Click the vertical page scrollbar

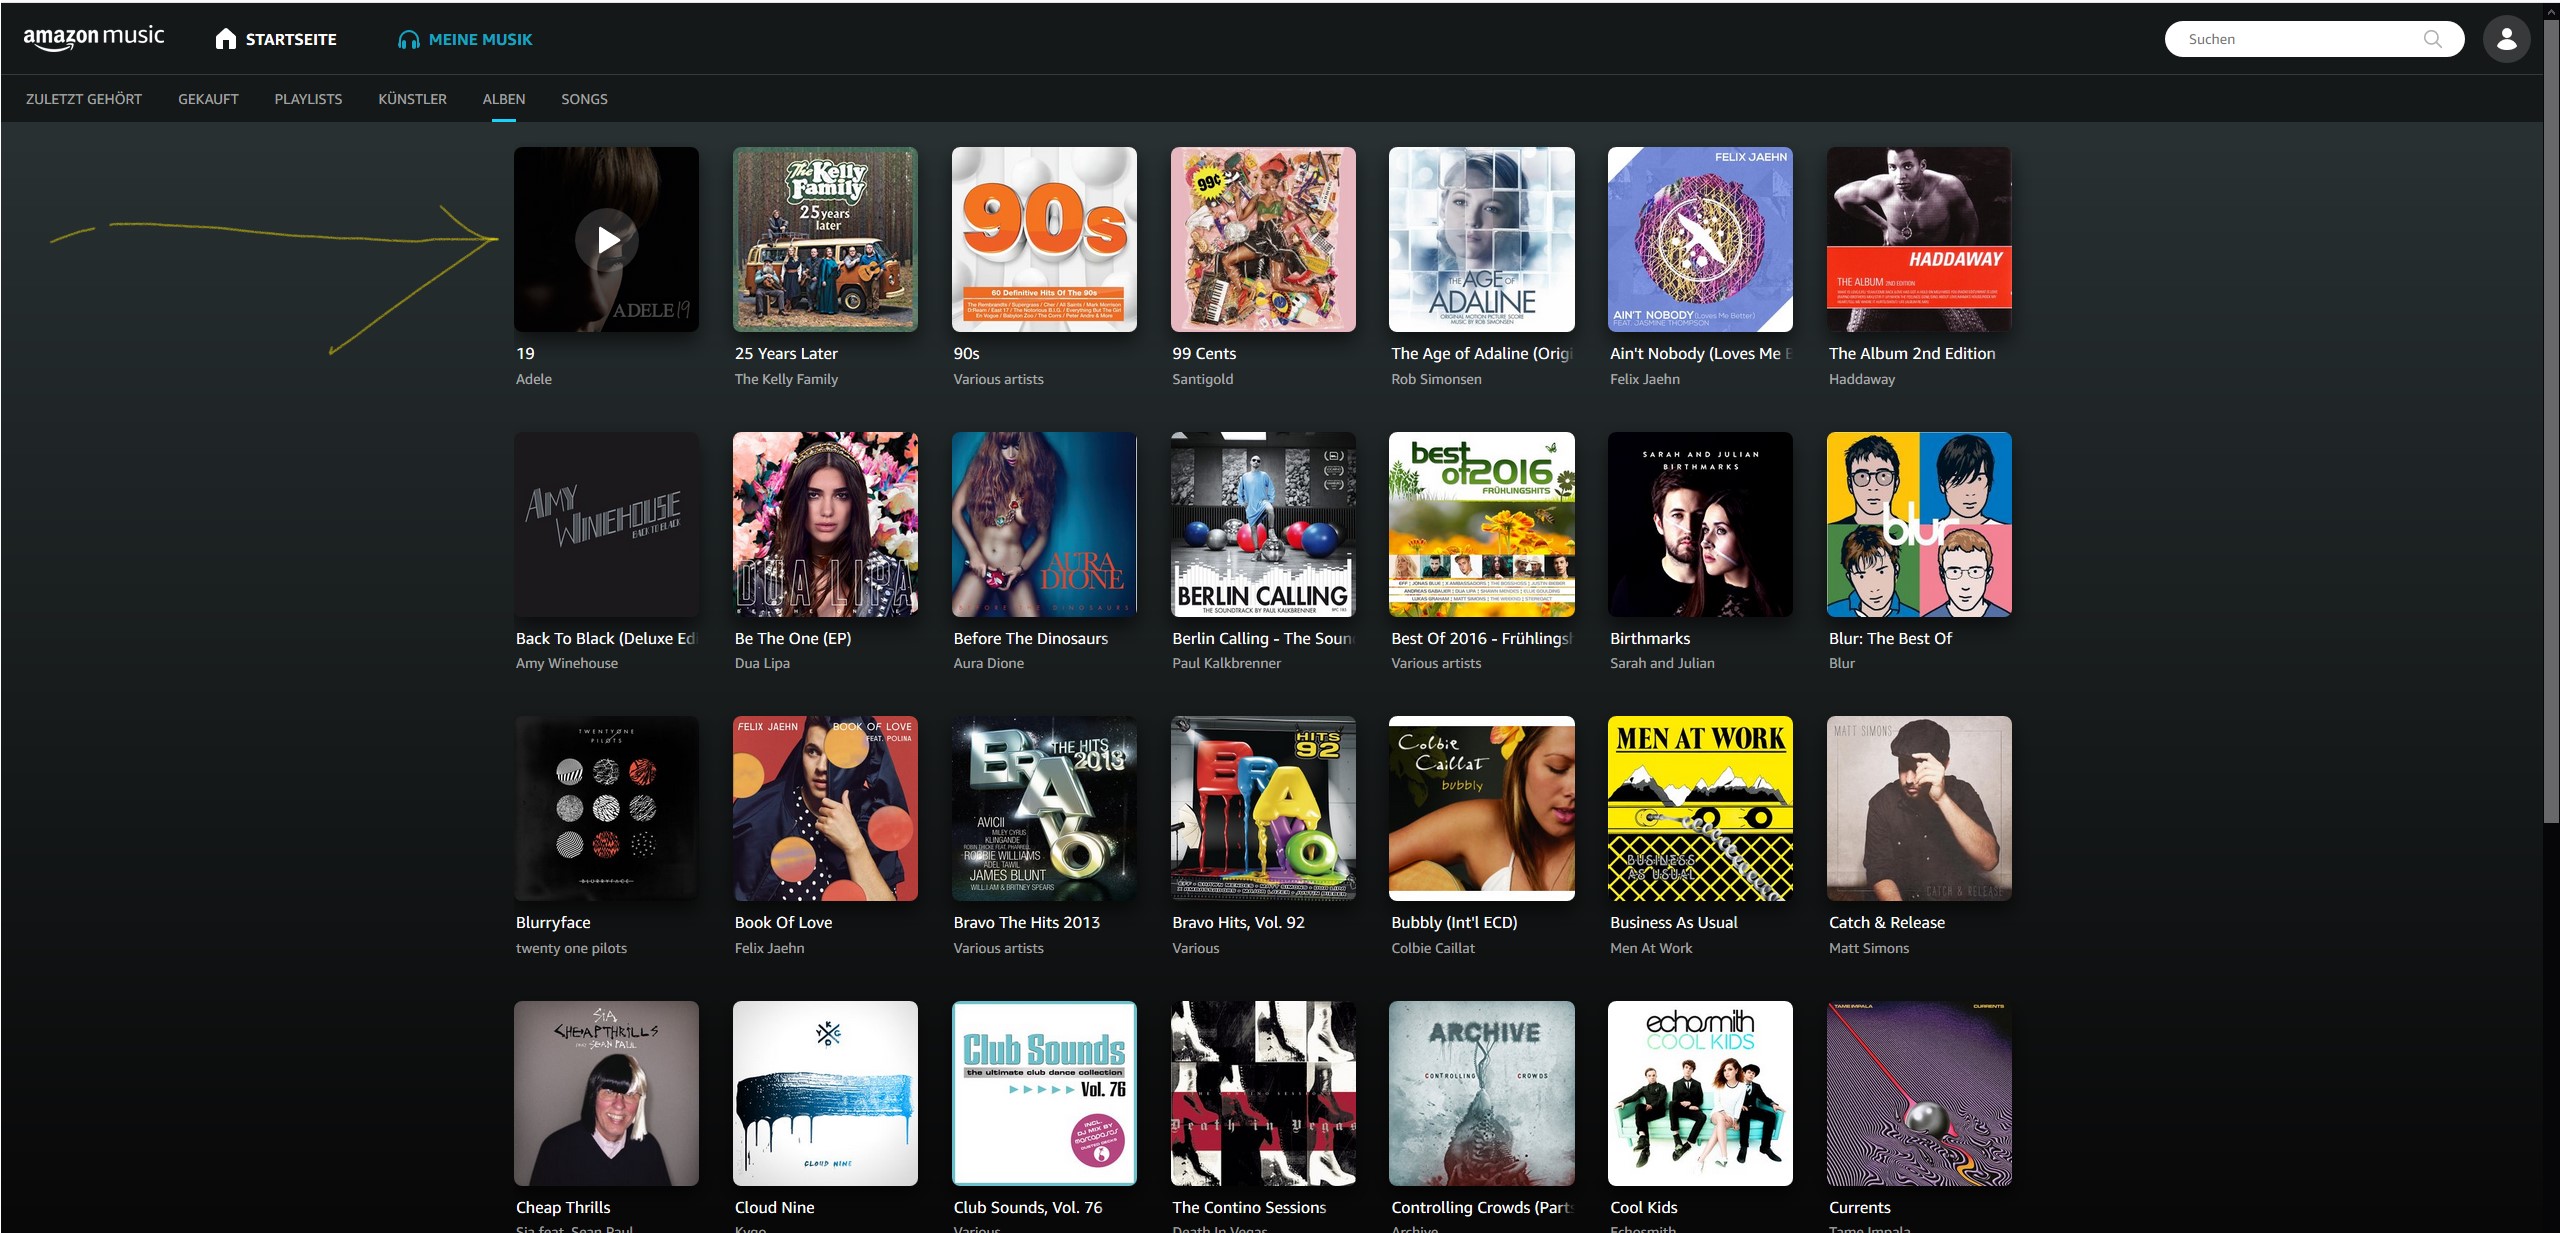[x=2551, y=420]
